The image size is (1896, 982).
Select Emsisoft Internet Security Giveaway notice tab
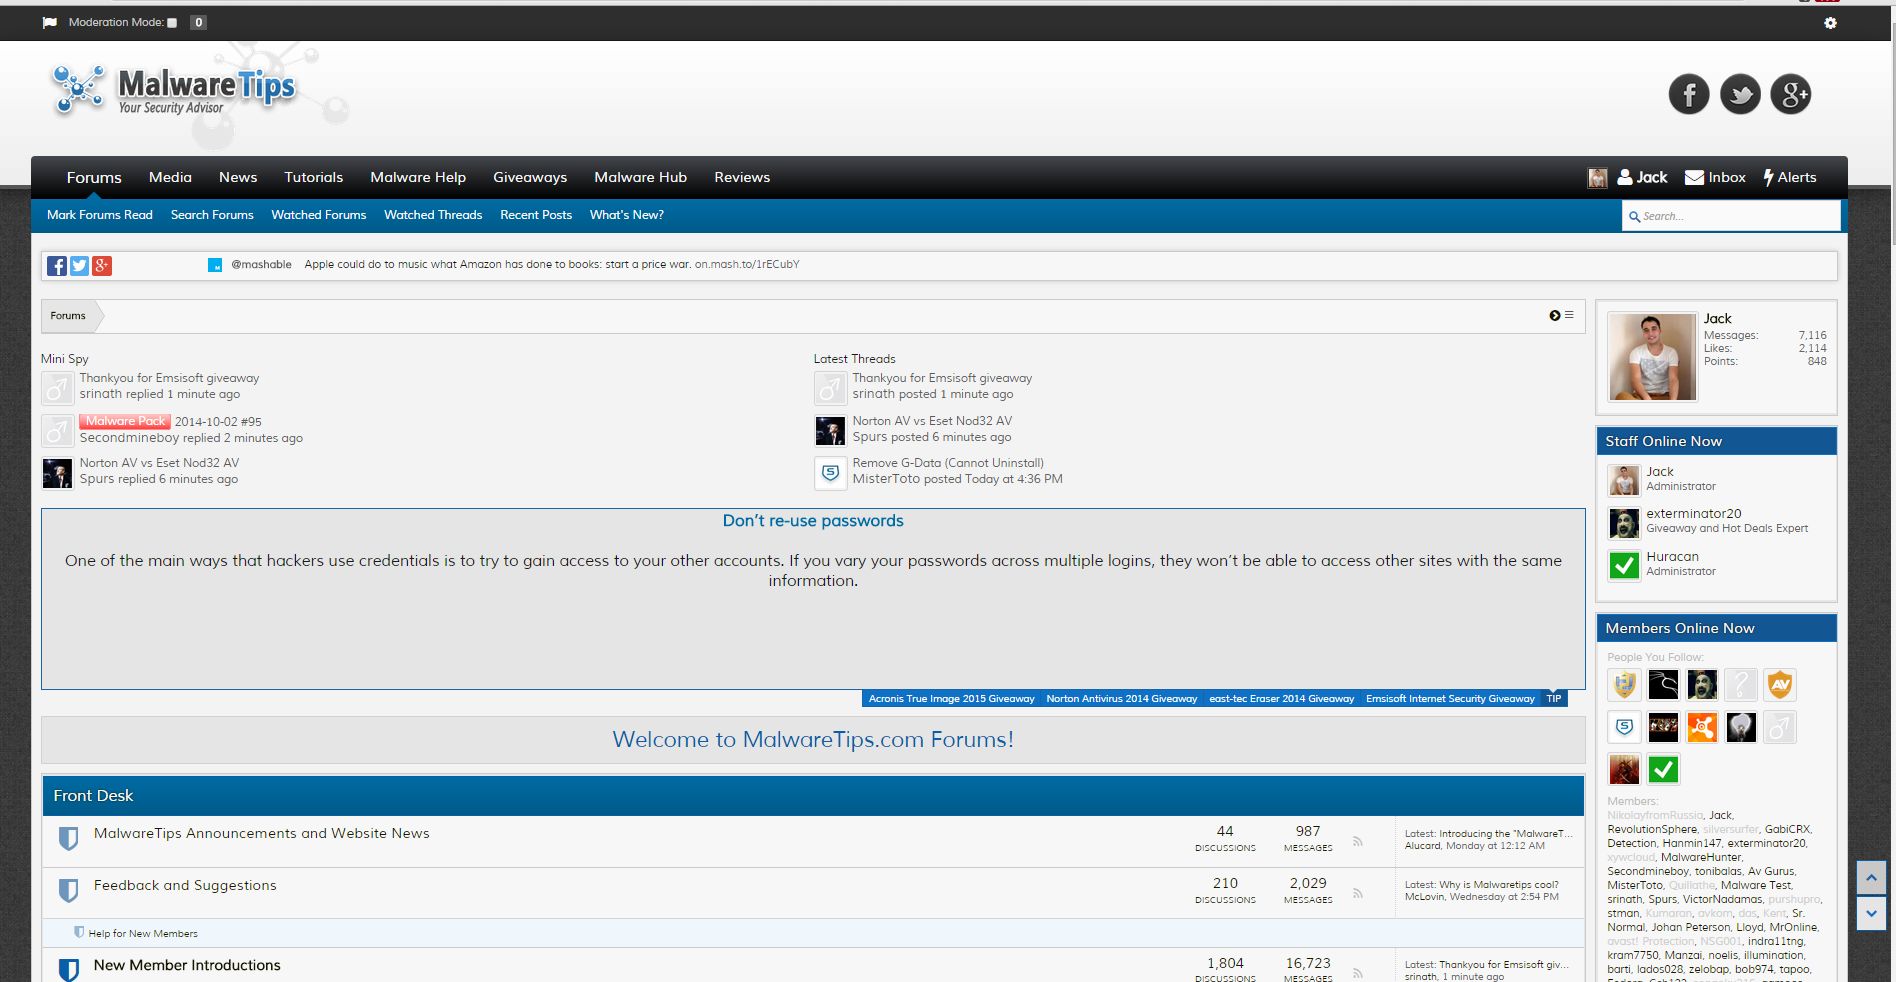1450,699
